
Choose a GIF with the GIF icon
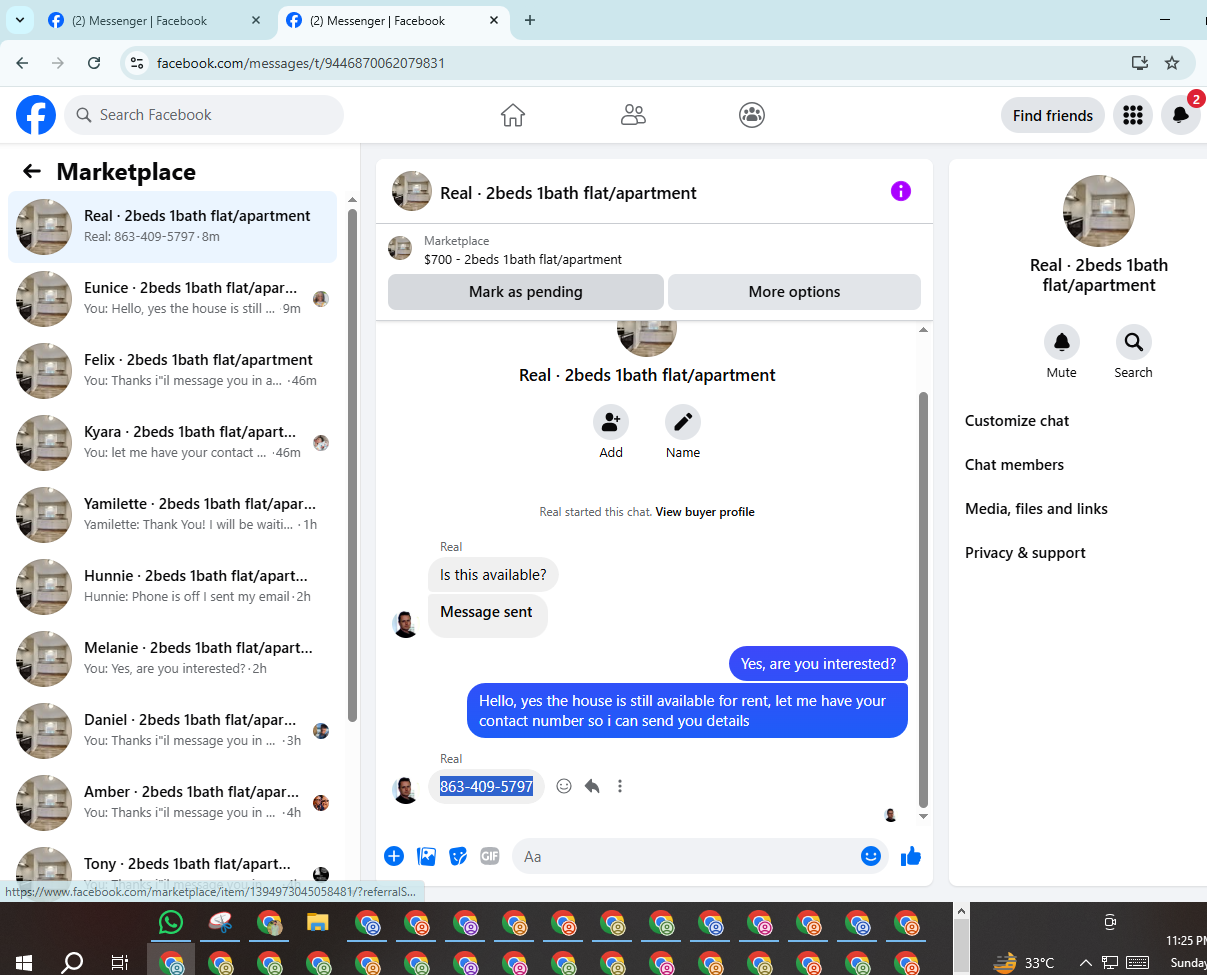pyautogui.click(x=489, y=856)
